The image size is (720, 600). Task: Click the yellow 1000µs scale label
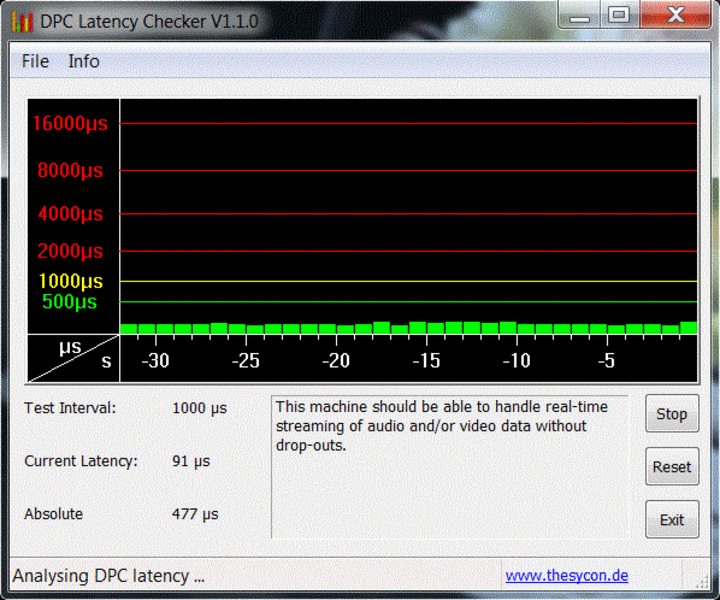pyautogui.click(x=71, y=281)
